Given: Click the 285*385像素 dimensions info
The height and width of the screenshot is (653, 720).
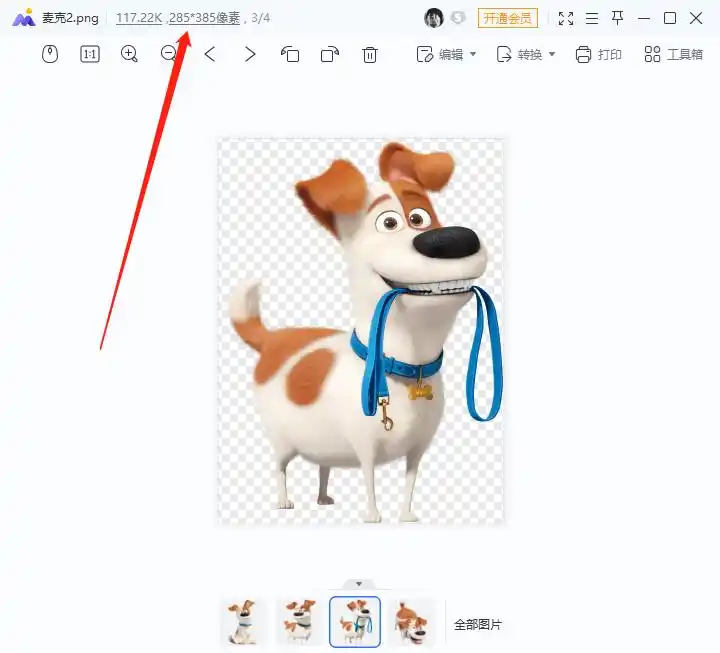Looking at the screenshot, I should tap(204, 18).
